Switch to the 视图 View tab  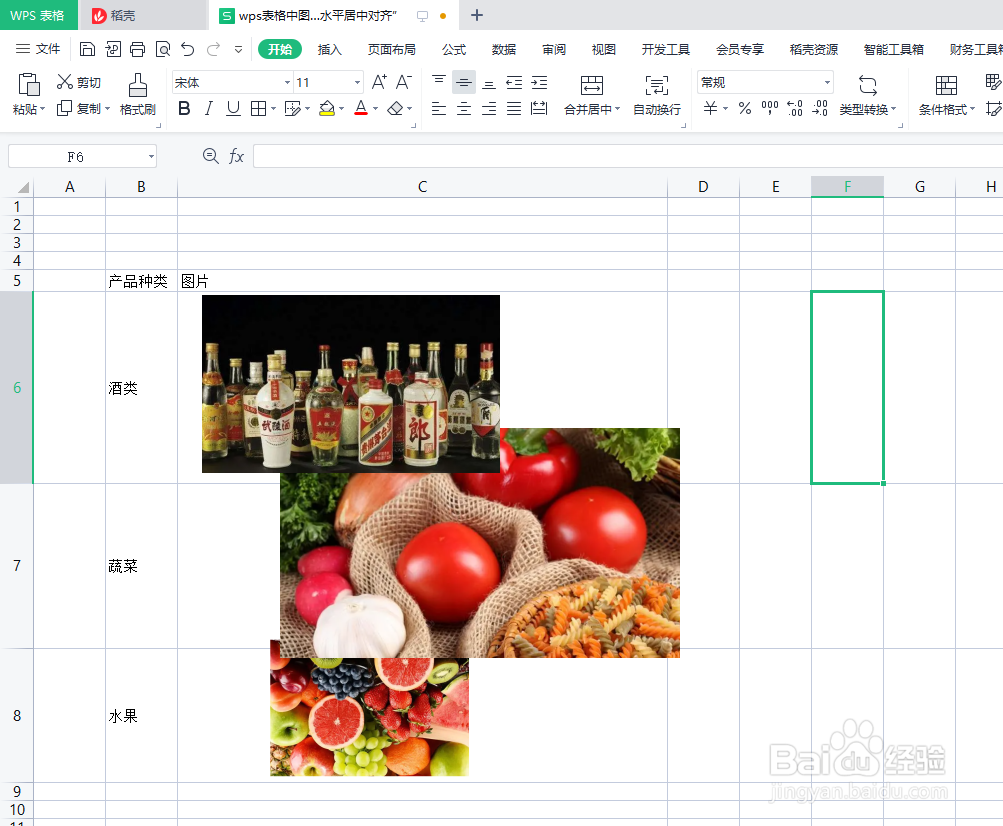(x=603, y=49)
